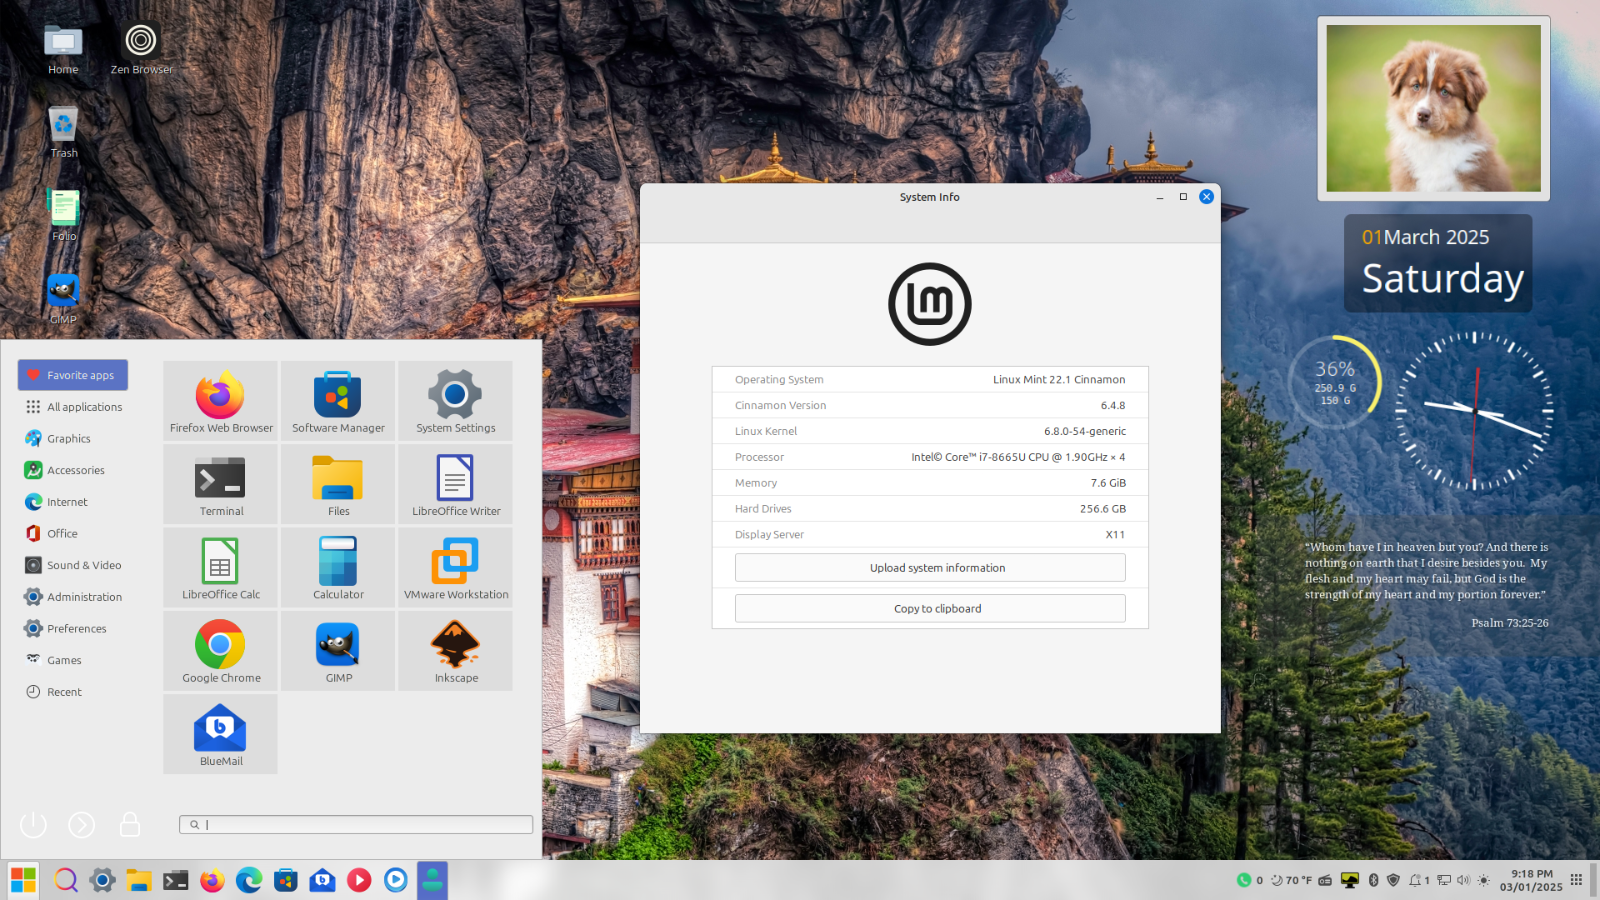
Task: Open the Administration category
Action: coord(73,597)
